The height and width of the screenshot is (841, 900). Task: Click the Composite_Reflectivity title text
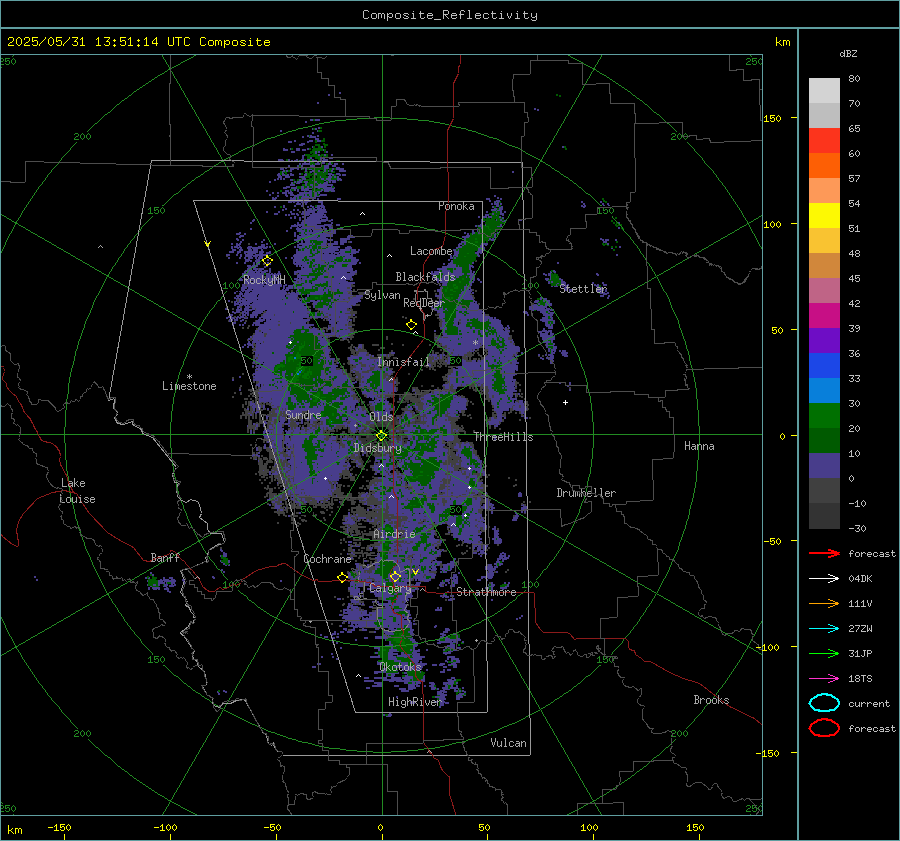tap(450, 15)
